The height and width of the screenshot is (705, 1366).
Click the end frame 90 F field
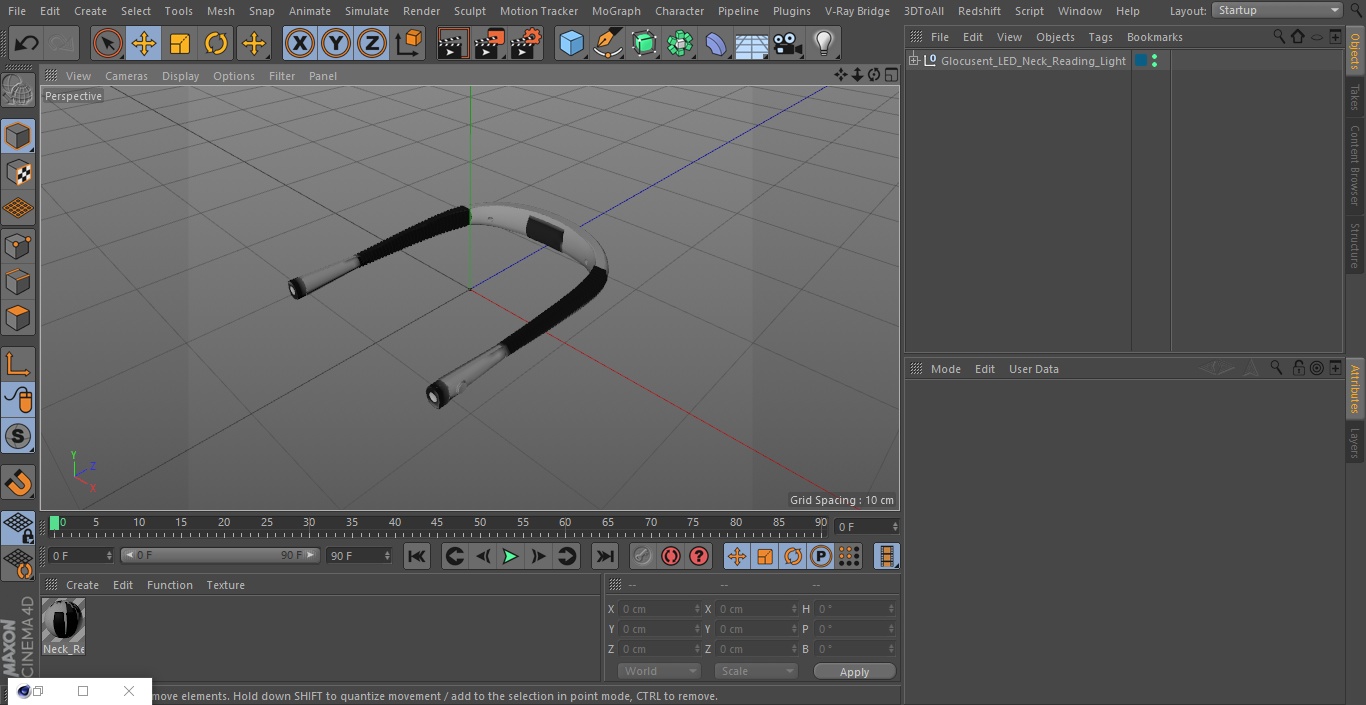click(358, 555)
